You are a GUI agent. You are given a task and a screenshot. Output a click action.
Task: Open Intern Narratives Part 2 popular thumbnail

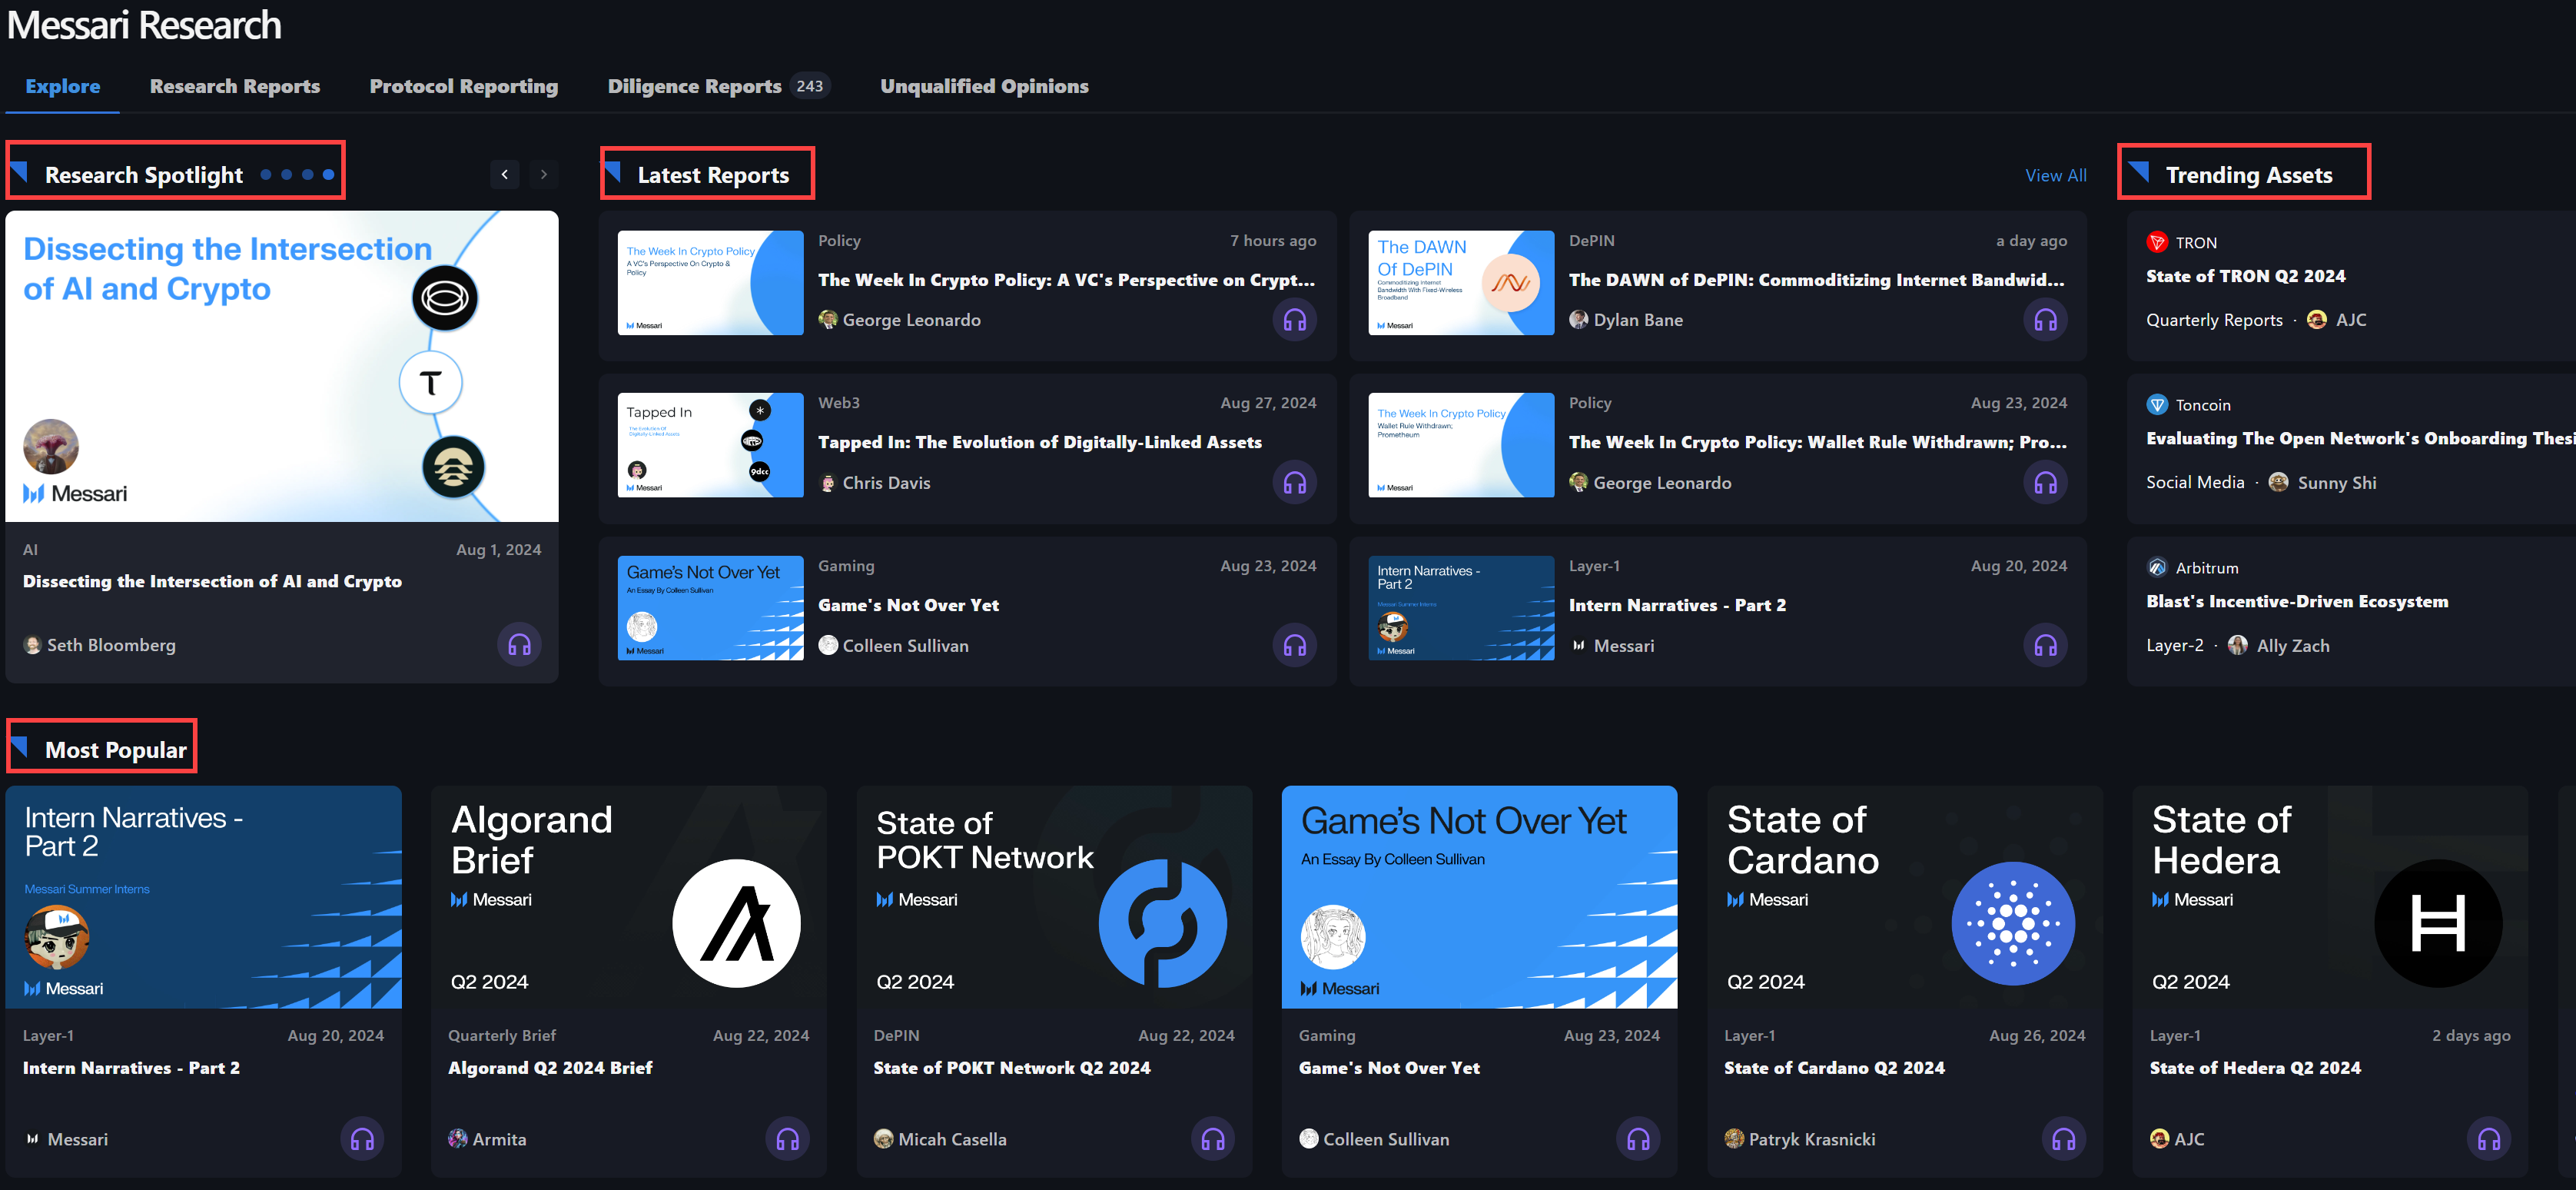[x=203, y=897]
